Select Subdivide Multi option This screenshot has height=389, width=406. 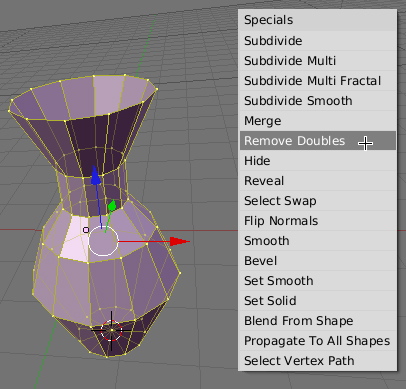[318, 61]
